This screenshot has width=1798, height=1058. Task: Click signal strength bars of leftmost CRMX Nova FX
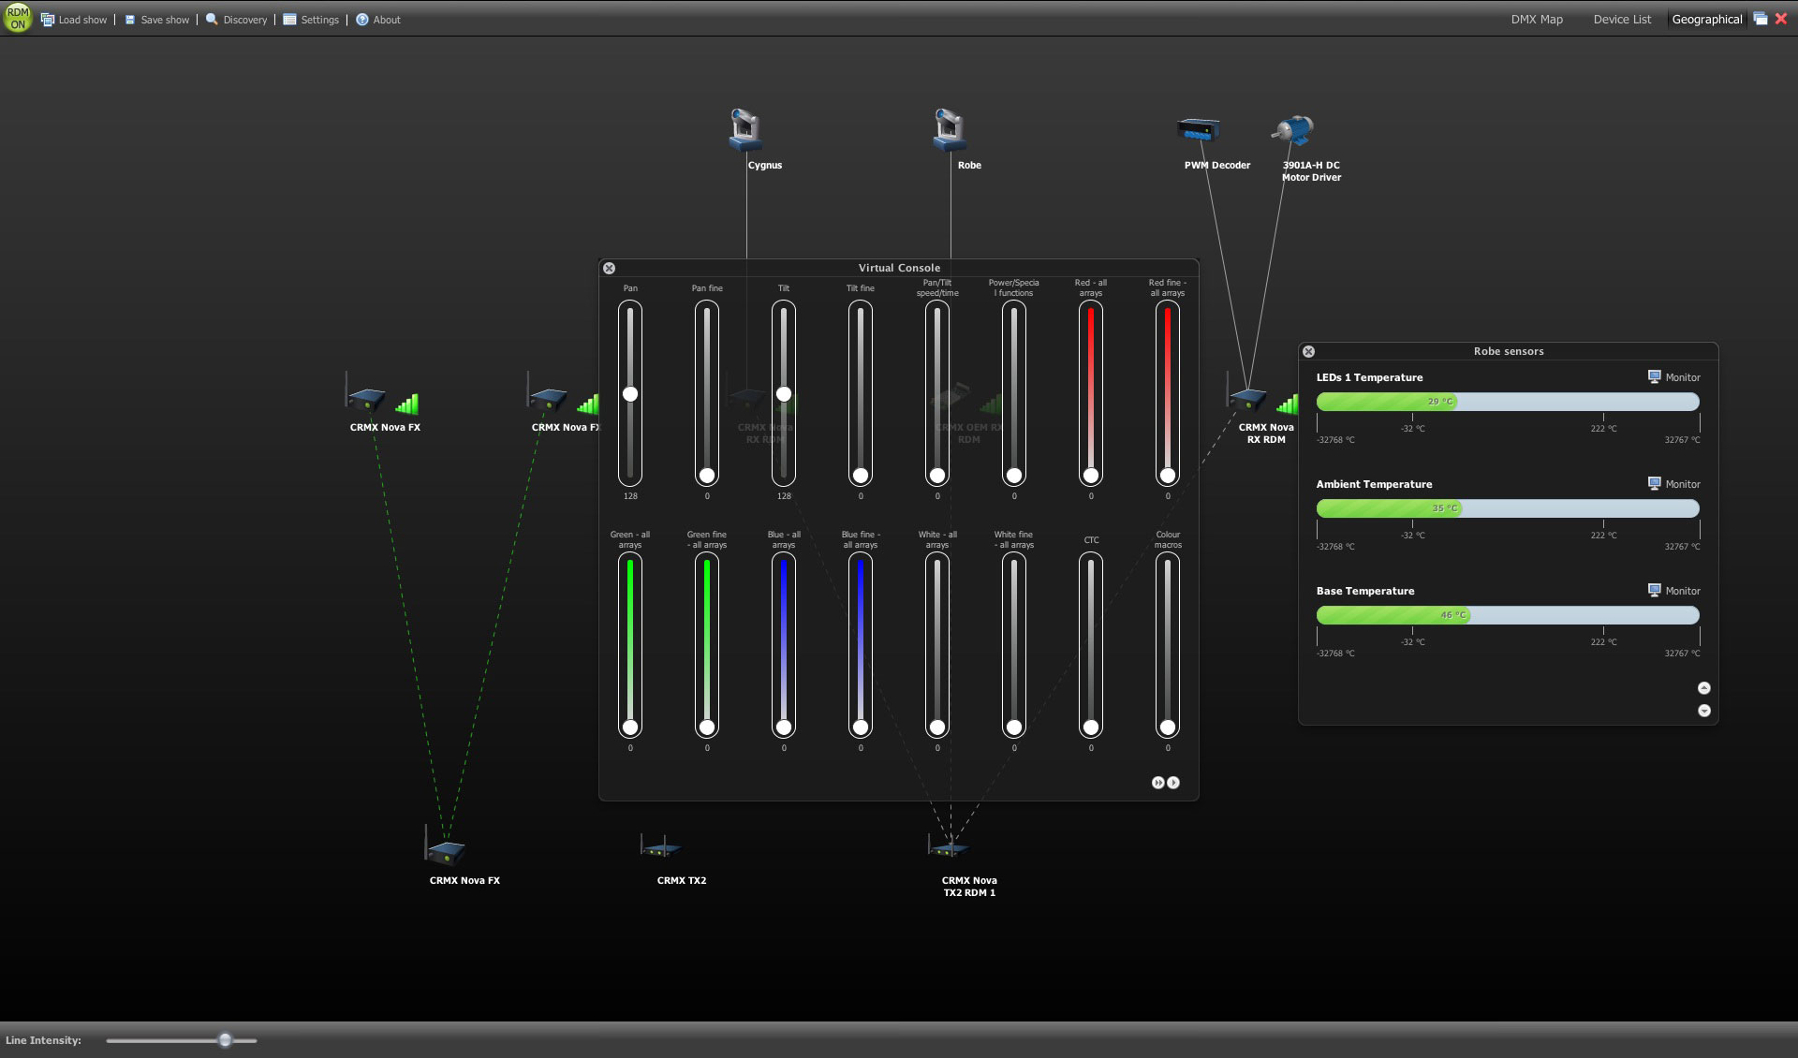click(407, 403)
